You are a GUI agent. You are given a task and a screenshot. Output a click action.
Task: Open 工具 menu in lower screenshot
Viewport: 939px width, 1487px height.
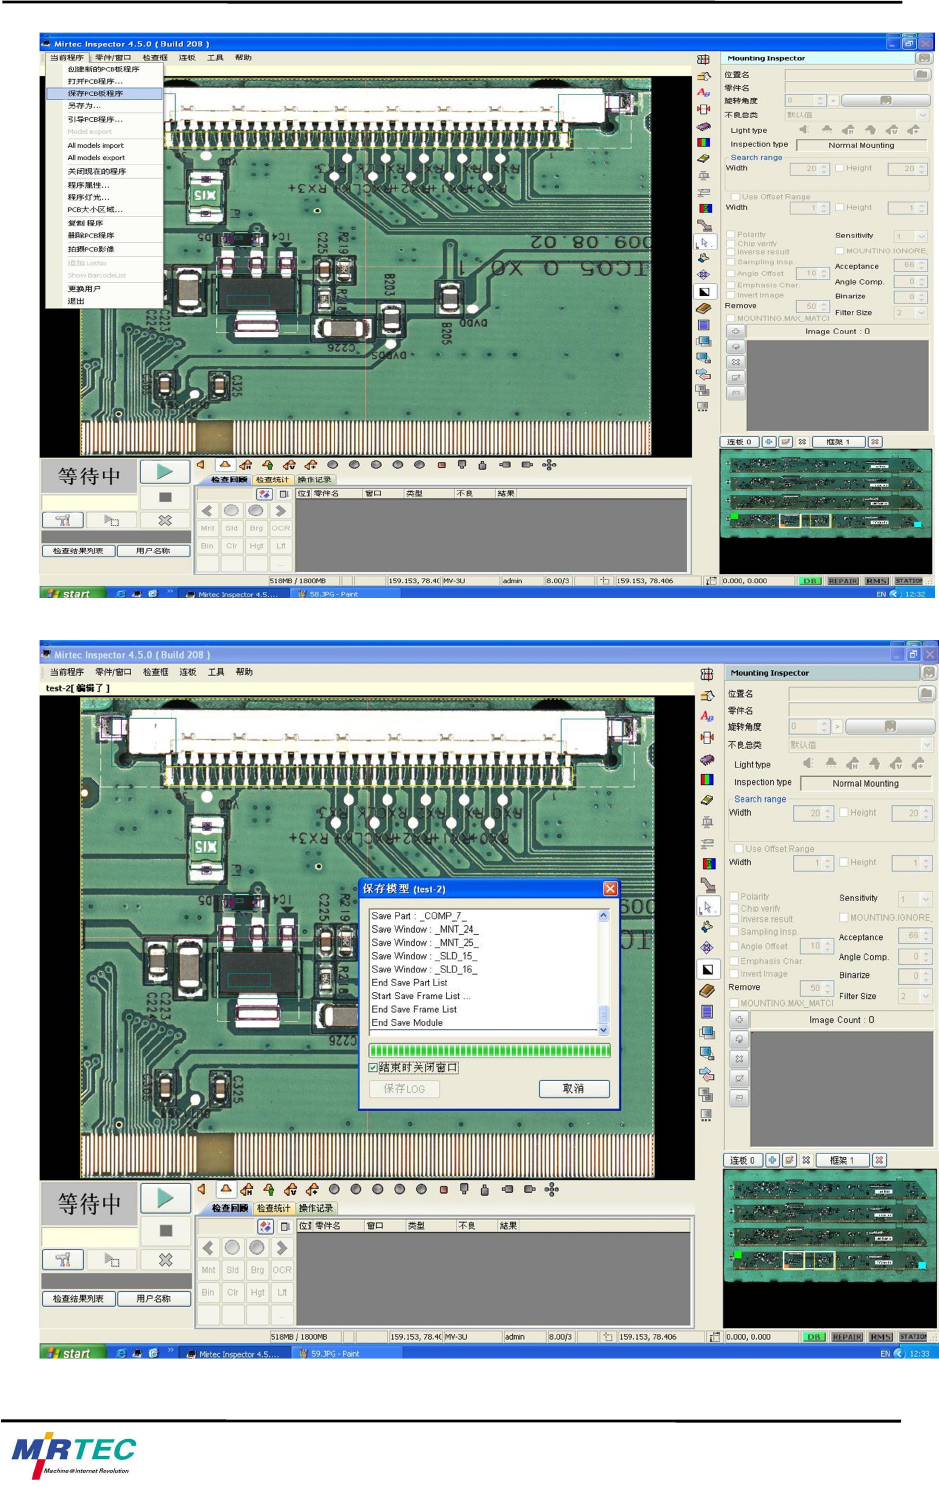(216, 672)
